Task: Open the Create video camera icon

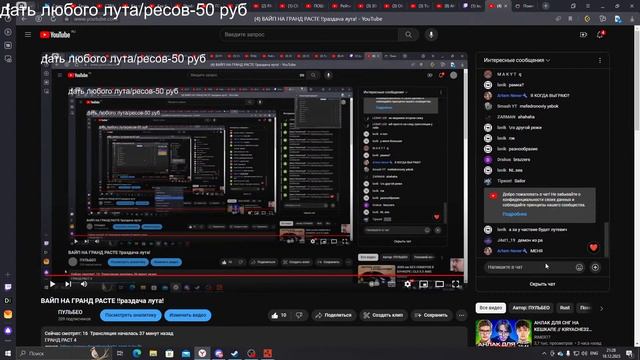Action: pyautogui.click(x=583, y=35)
